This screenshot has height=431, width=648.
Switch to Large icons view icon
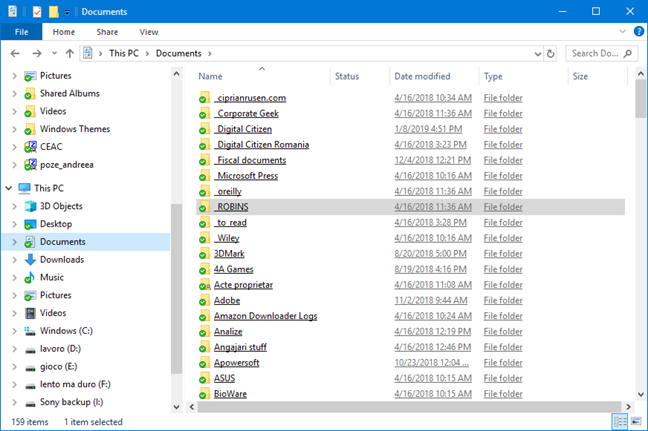[x=636, y=422]
